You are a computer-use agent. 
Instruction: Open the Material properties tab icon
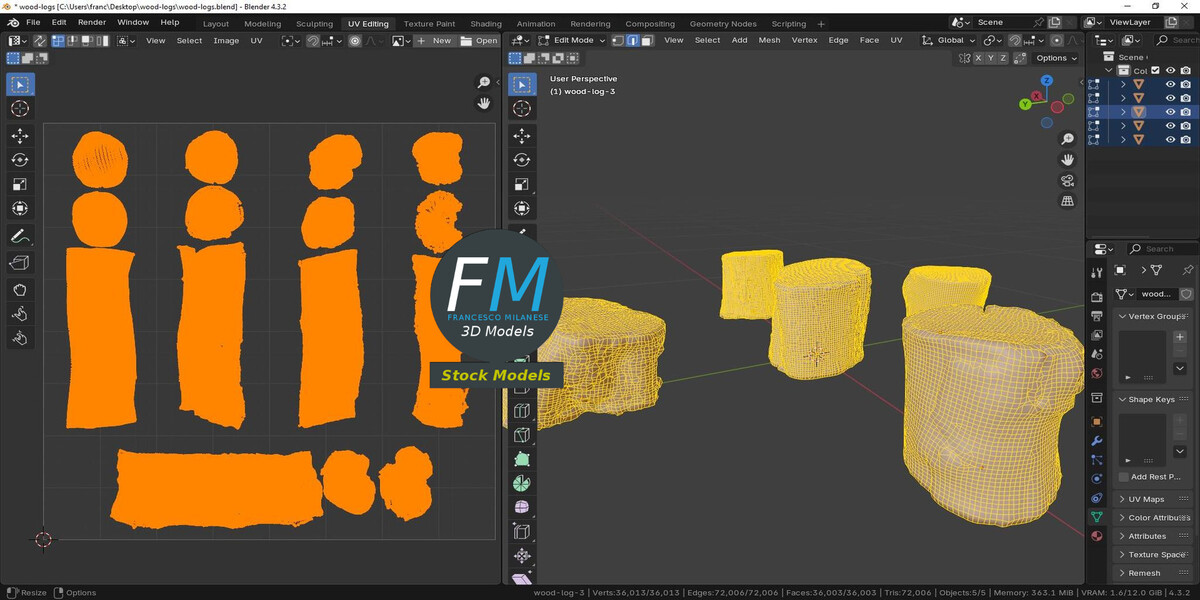tap(1097, 536)
